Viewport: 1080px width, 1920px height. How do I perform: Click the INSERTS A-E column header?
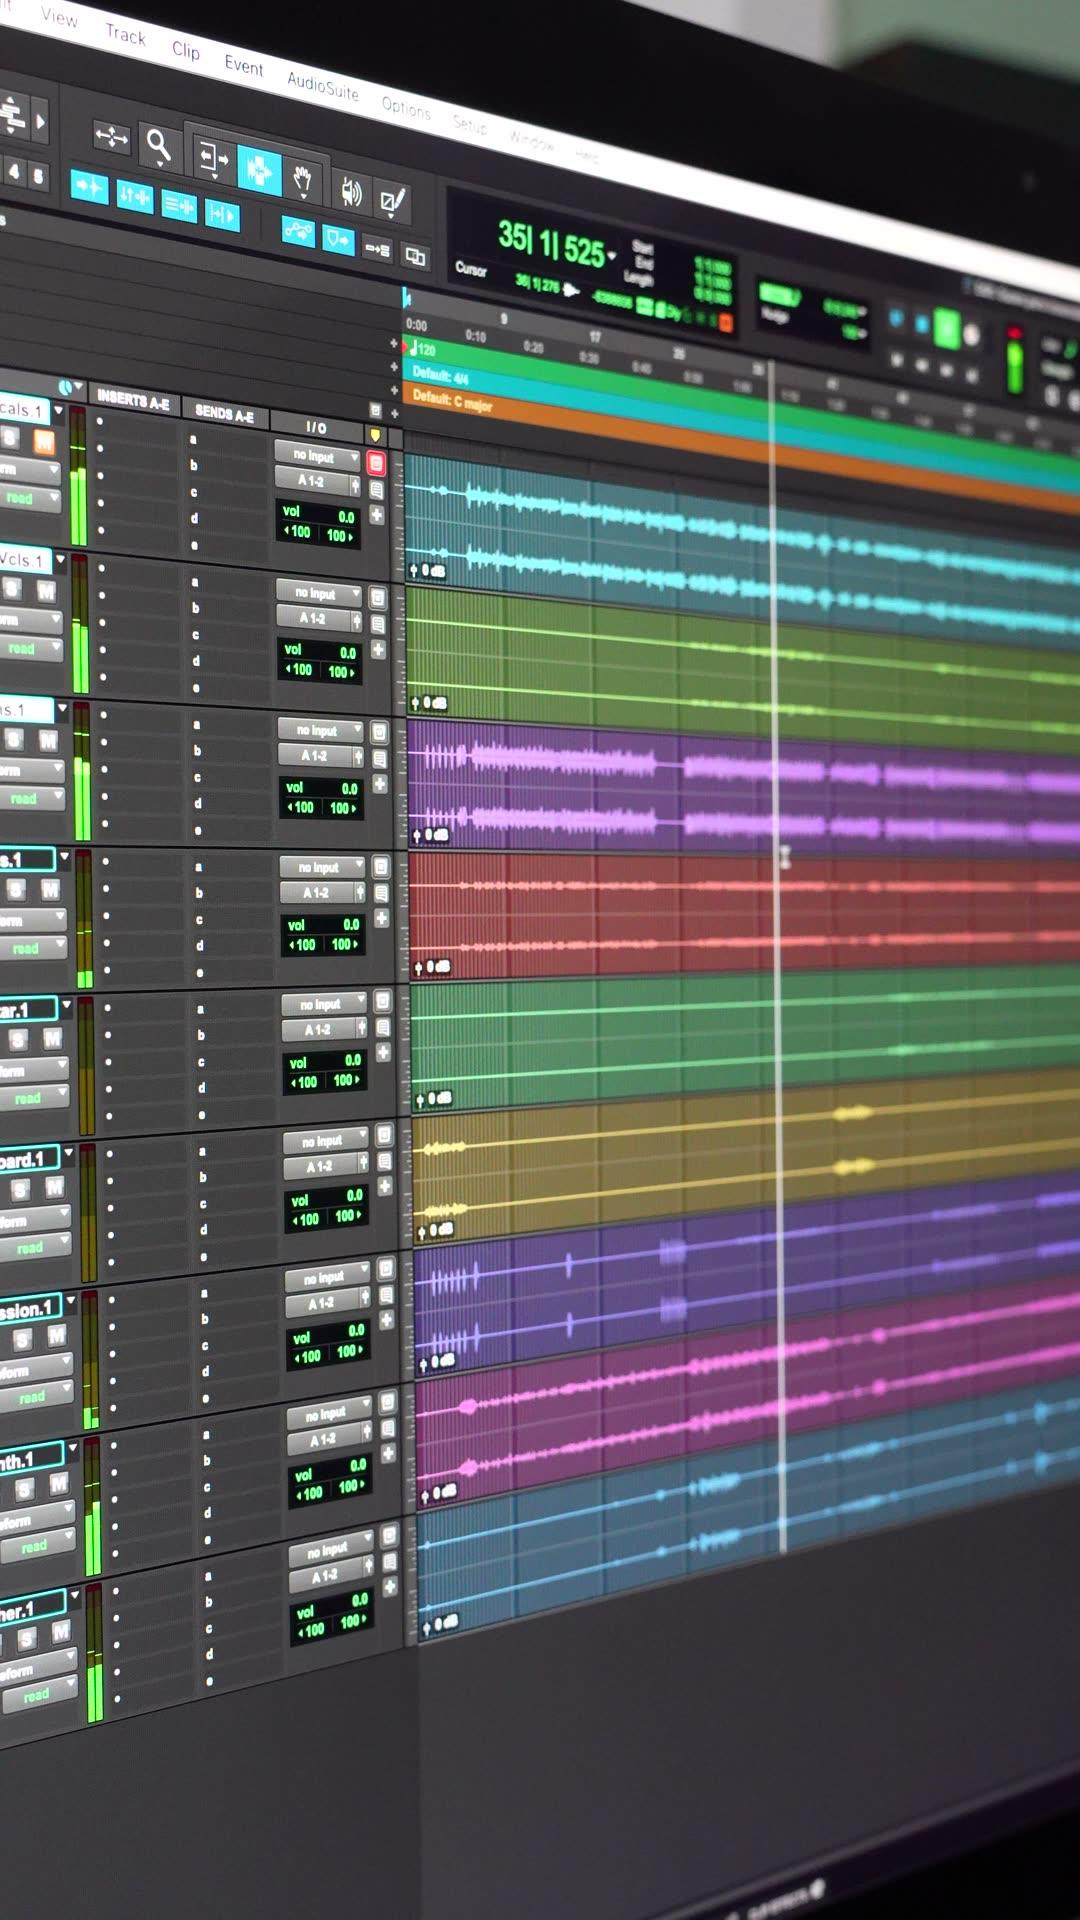tap(133, 400)
